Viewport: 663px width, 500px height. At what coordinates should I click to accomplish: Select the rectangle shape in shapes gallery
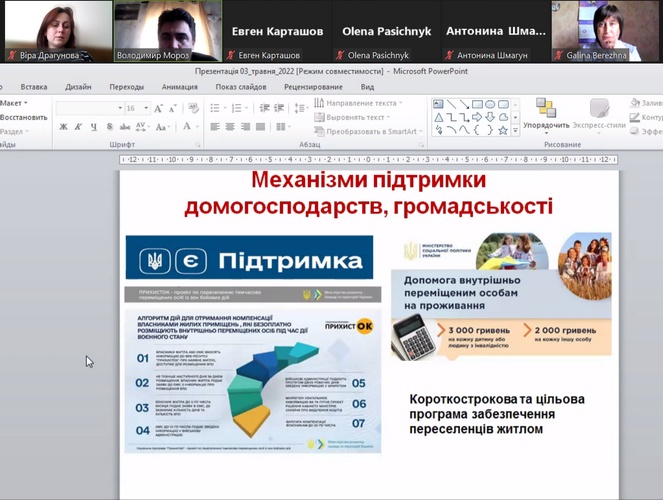tap(477, 103)
